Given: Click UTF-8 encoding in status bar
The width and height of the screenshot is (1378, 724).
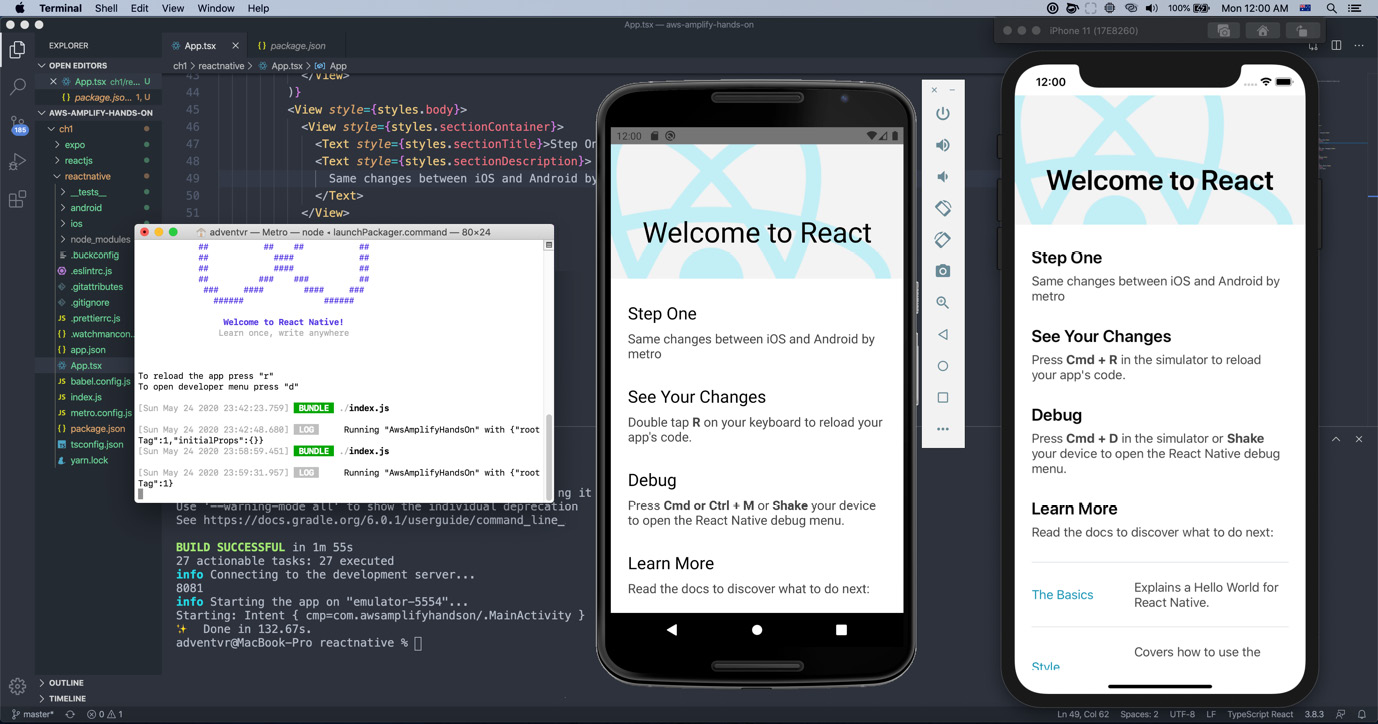Looking at the screenshot, I should [1182, 714].
